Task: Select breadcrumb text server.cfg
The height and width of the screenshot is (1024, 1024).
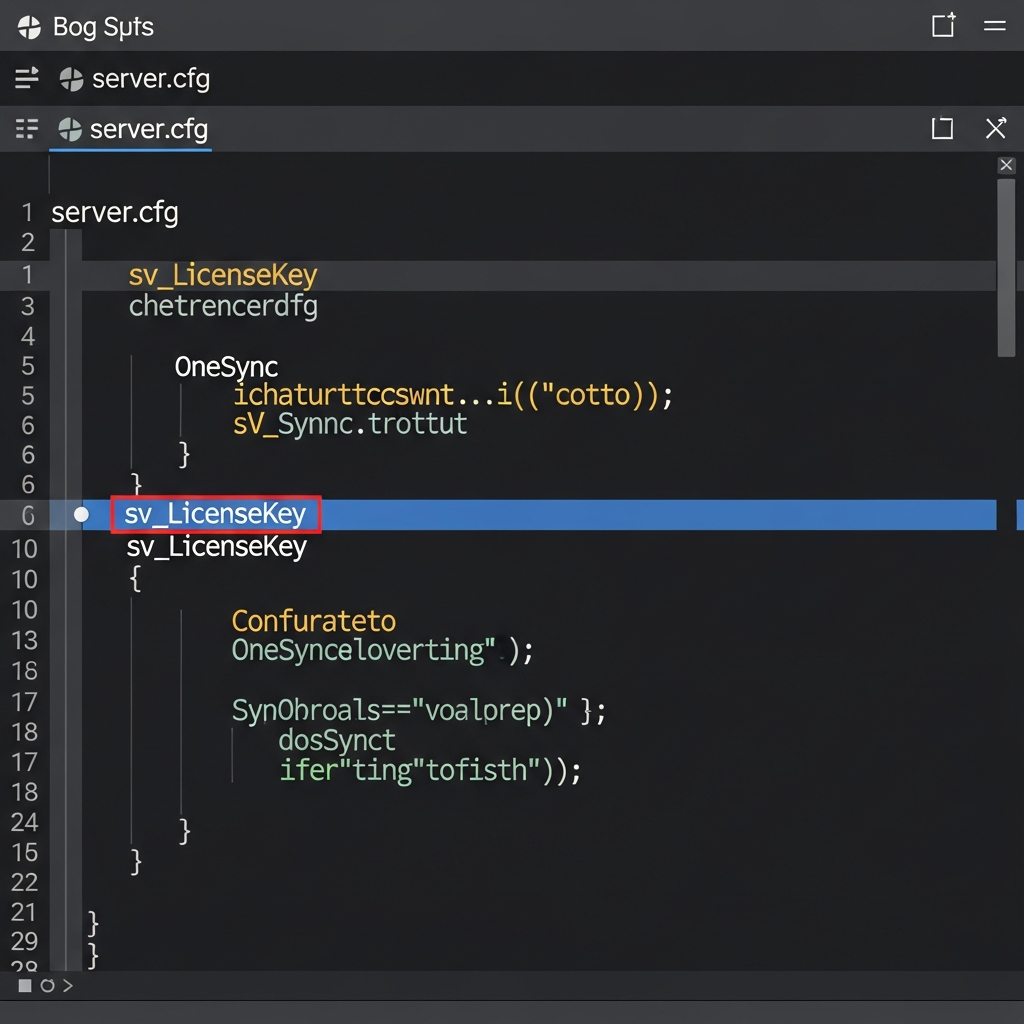Action: click(x=151, y=79)
